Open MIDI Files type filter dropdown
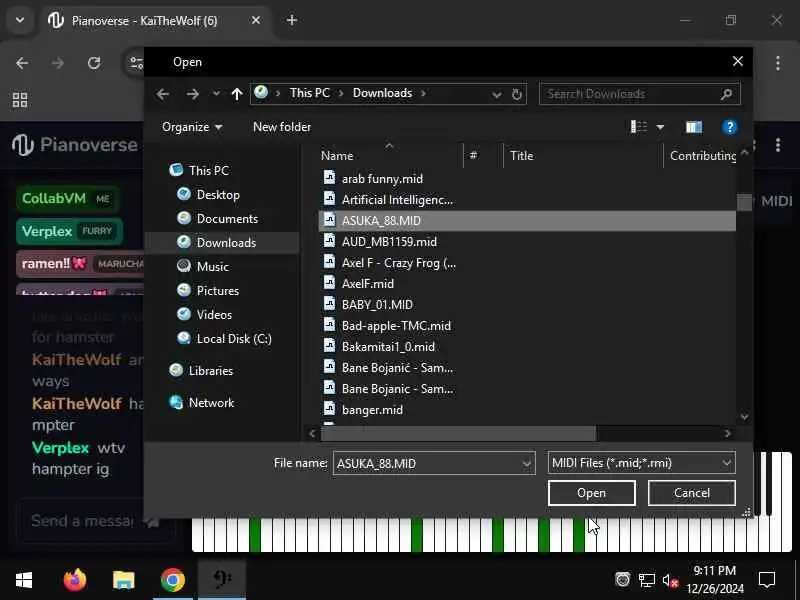The height and width of the screenshot is (600, 800). click(x=641, y=463)
